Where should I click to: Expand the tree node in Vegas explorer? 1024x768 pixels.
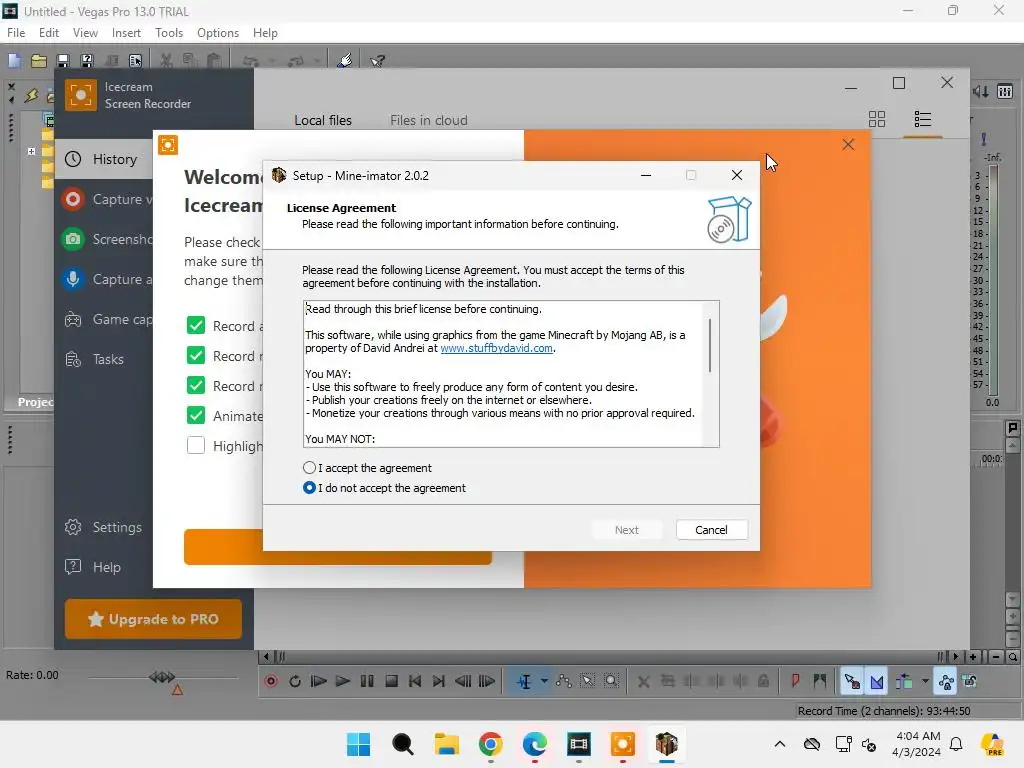tap(31, 151)
